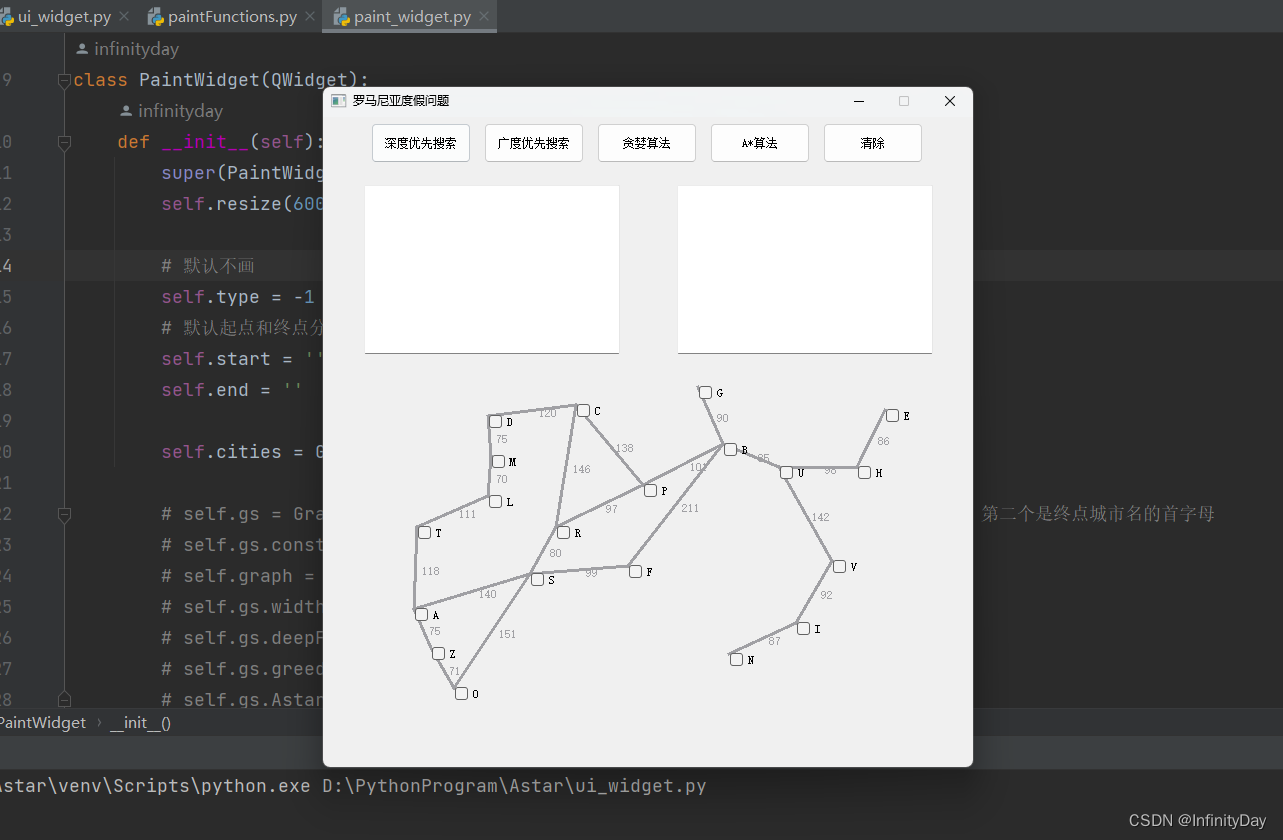
Task: Collapse comment block starting at # self.gs = Gra
Action: coord(64,514)
